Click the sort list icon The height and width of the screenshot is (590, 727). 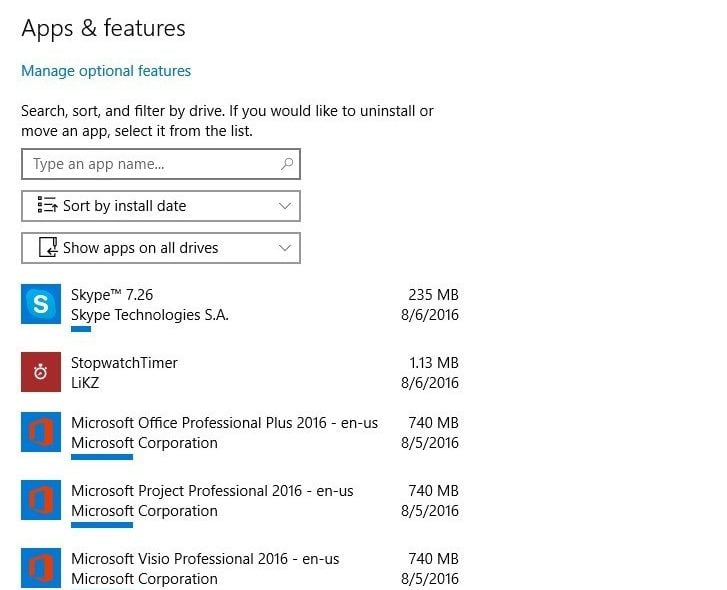point(47,205)
